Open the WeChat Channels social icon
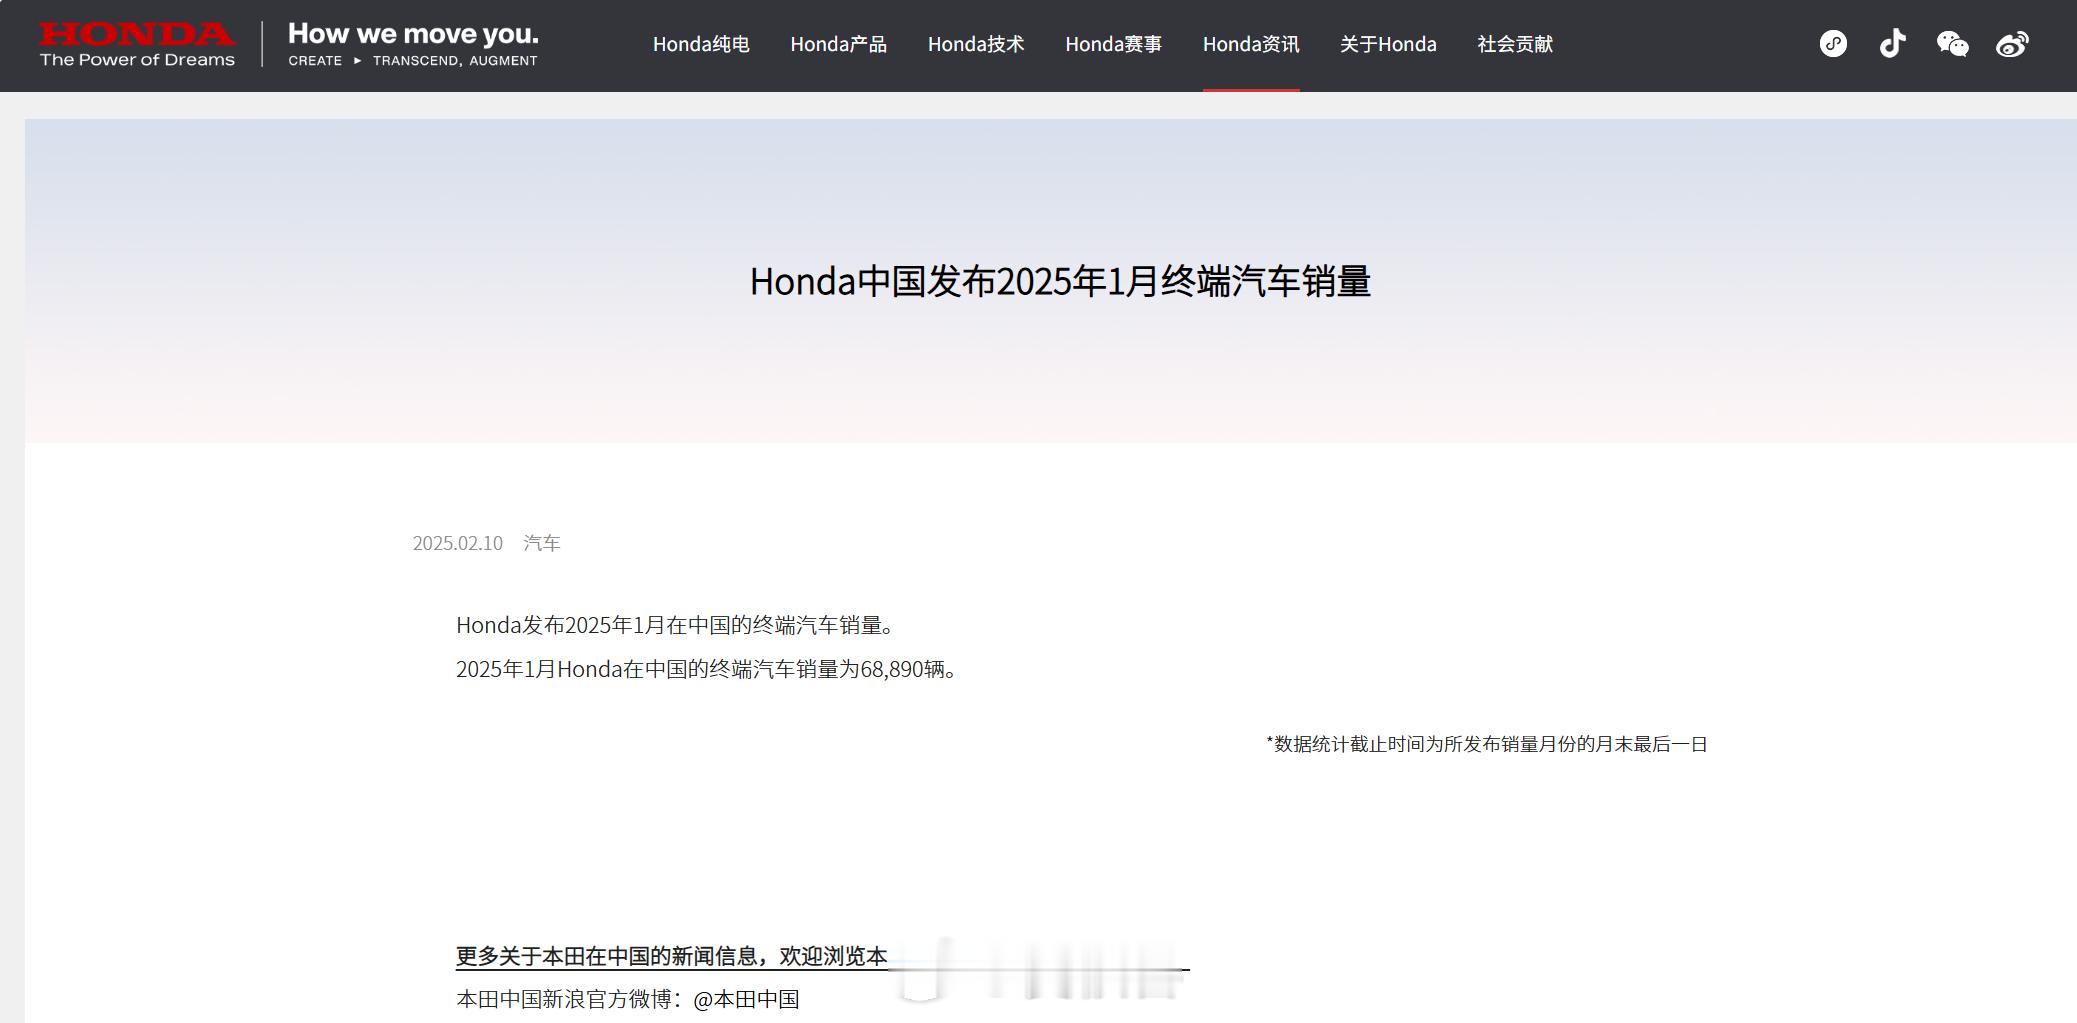 pyautogui.click(x=1833, y=44)
